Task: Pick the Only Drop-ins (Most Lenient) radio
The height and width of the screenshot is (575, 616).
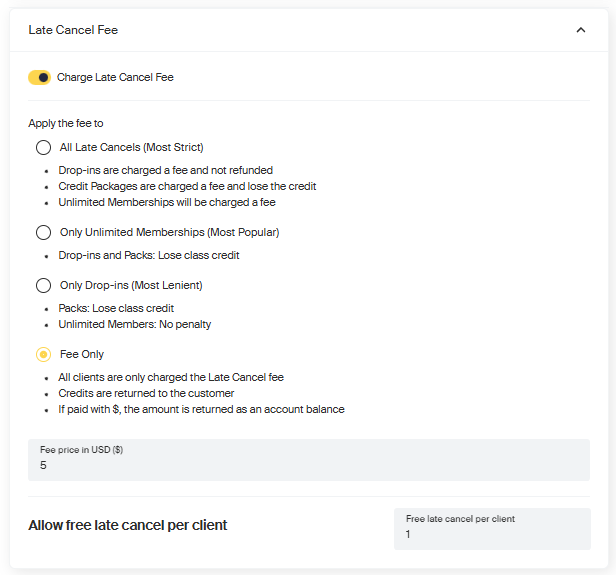Action: pyautogui.click(x=43, y=286)
